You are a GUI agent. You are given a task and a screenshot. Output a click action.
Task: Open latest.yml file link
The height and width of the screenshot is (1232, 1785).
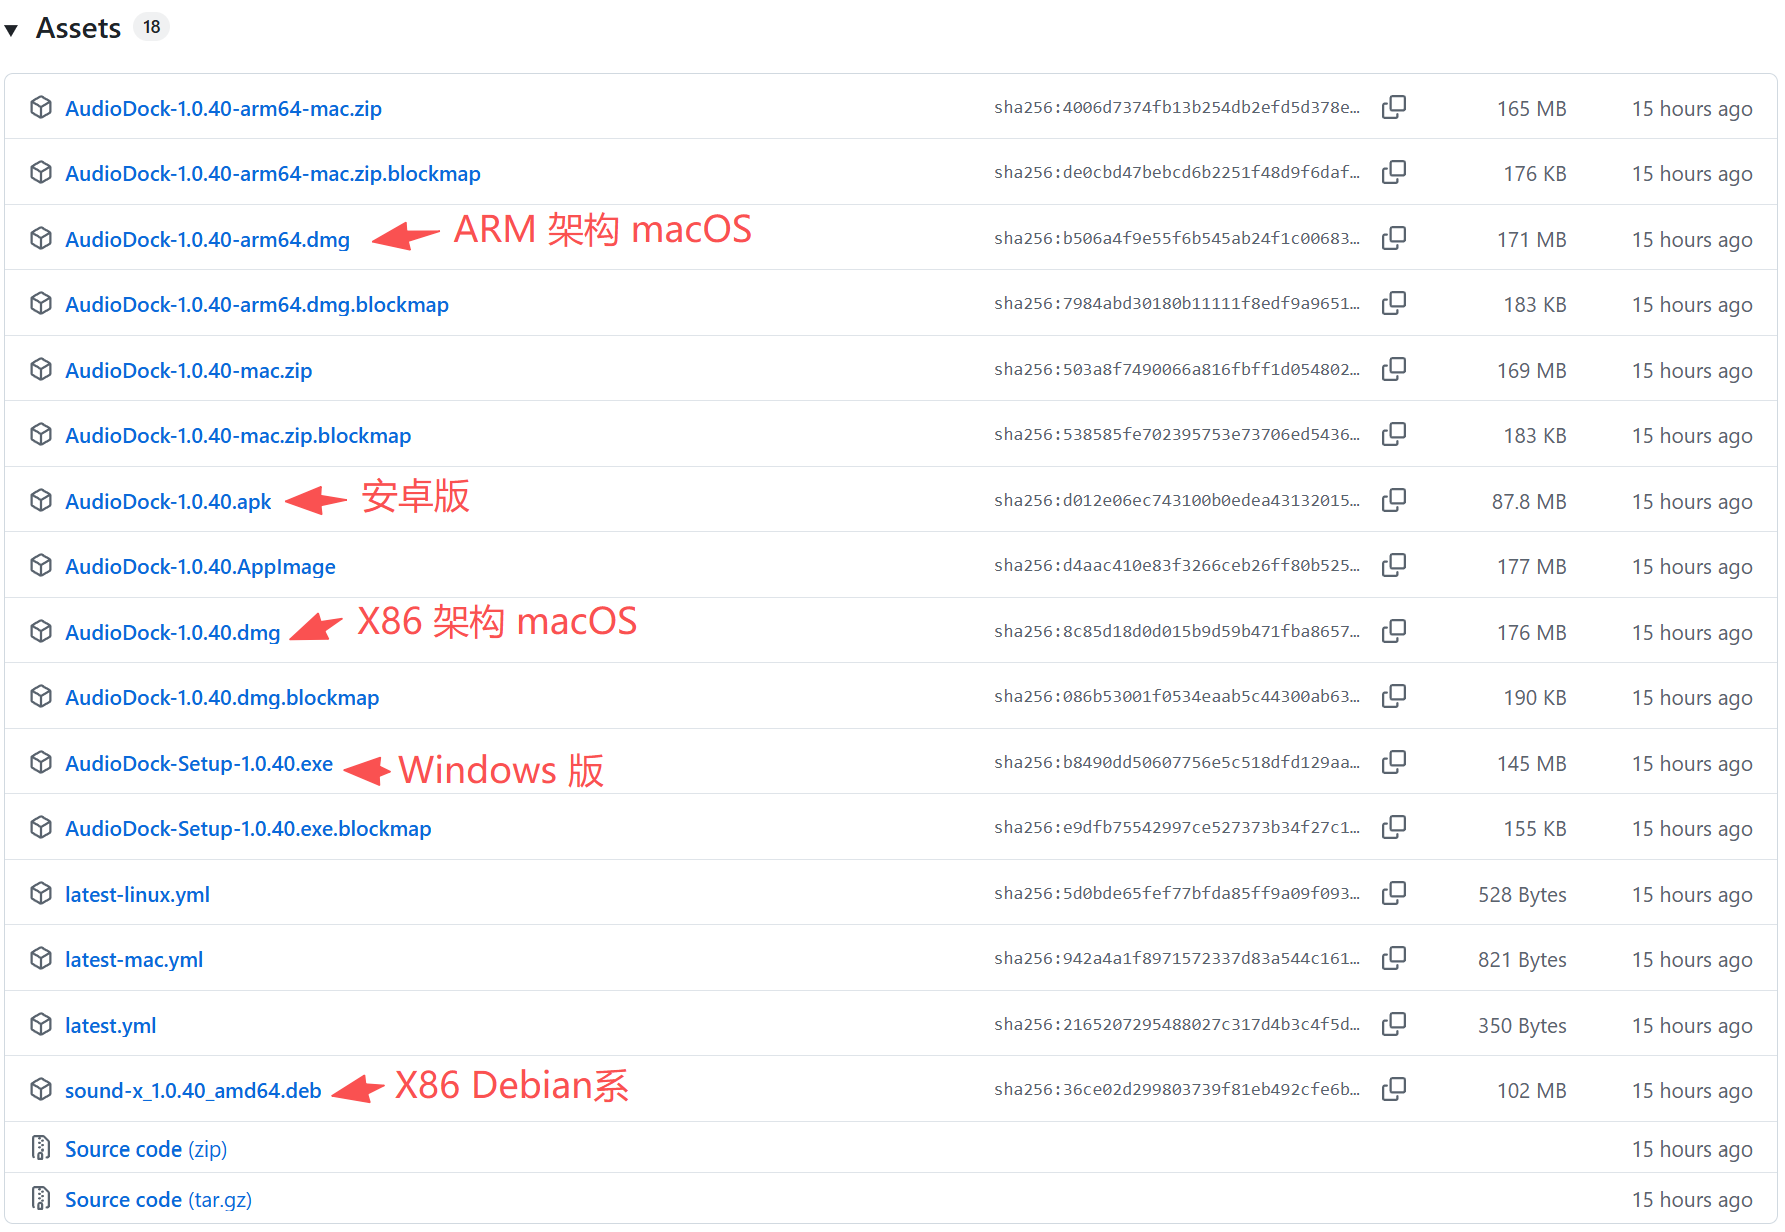[x=110, y=1026]
